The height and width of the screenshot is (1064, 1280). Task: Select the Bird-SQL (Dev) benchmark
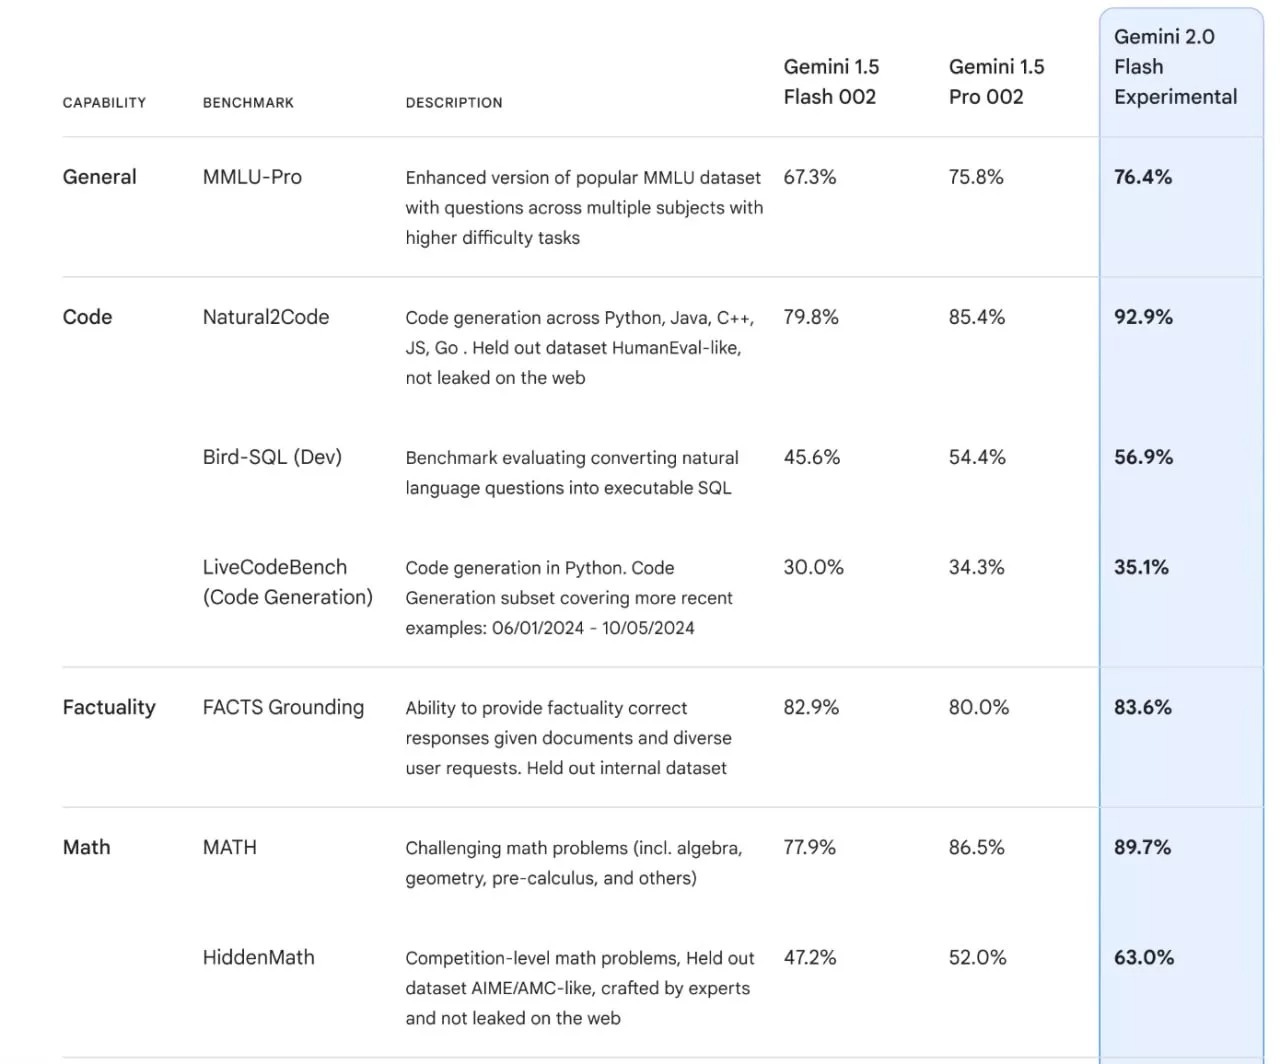tap(272, 457)
